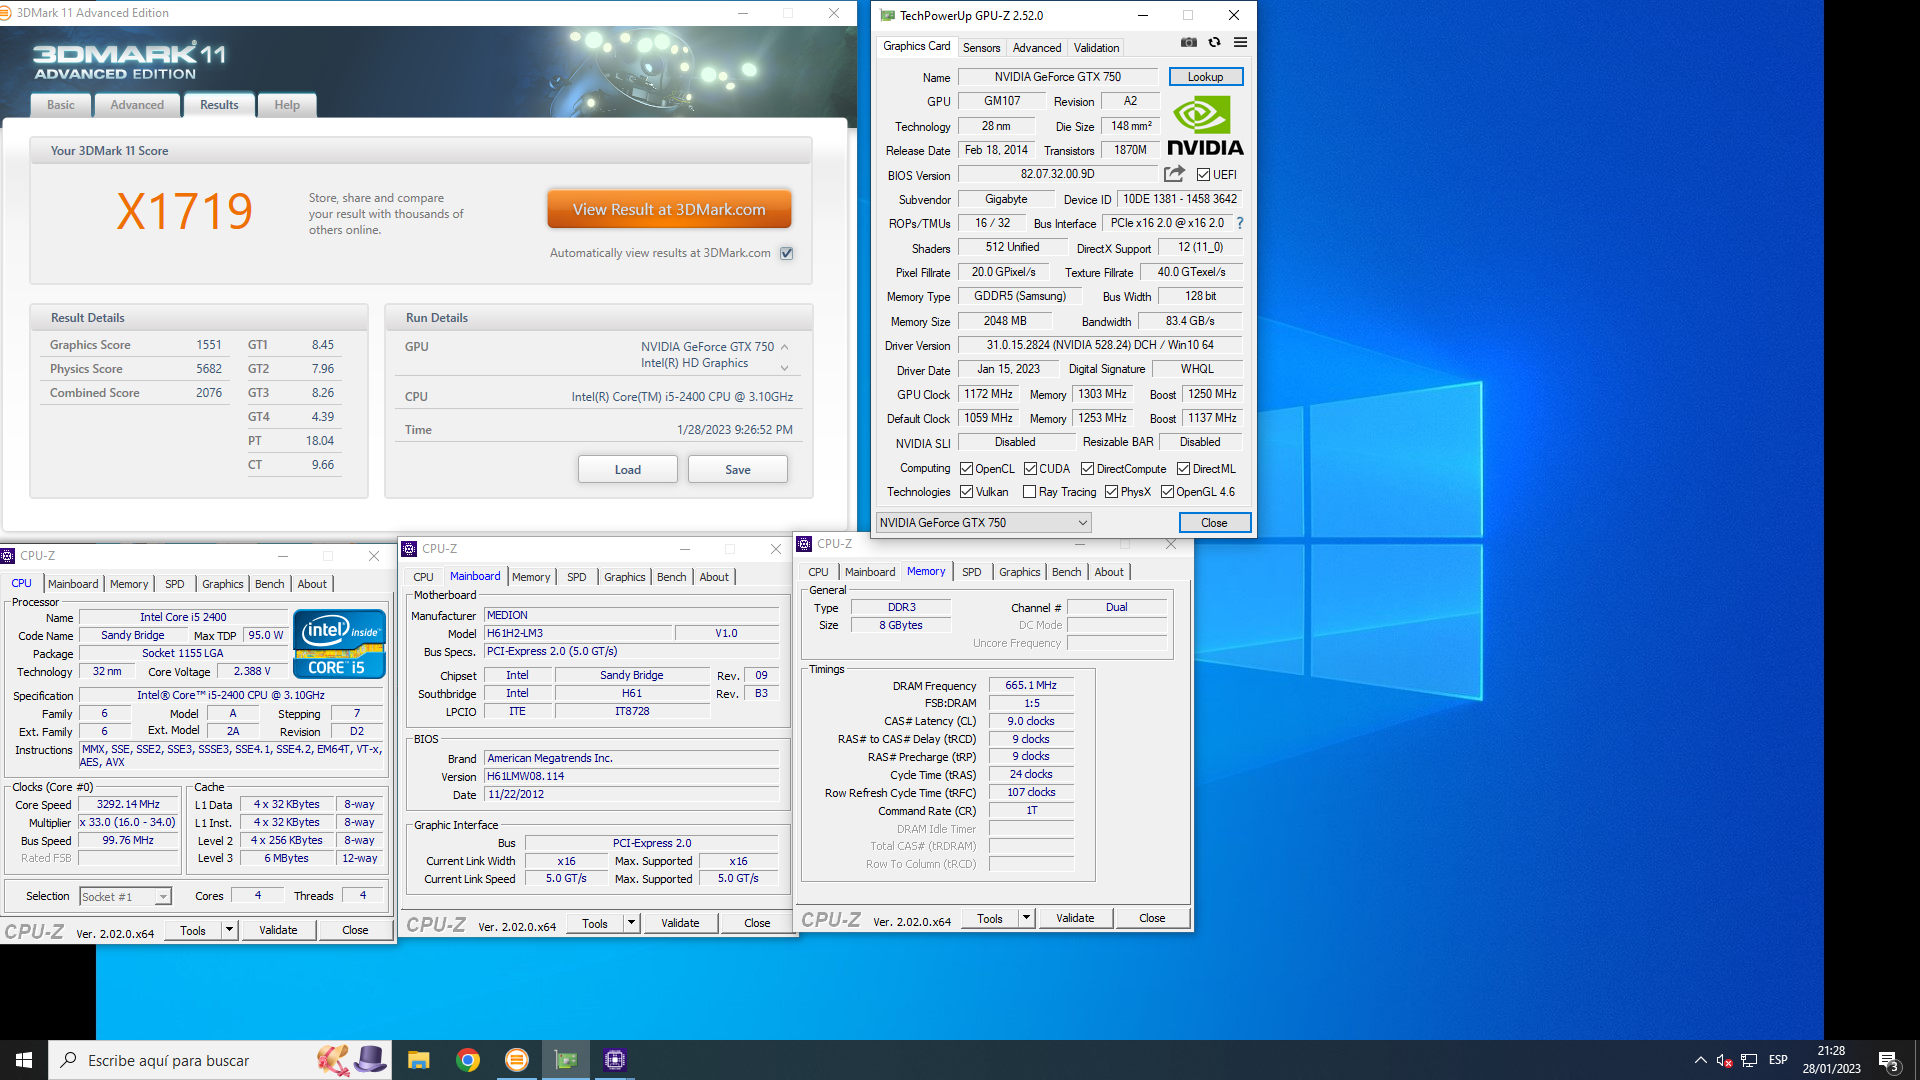Open Google Chrome from taskbar
Screen dimensions: 1920x1080
point(467,1060)
